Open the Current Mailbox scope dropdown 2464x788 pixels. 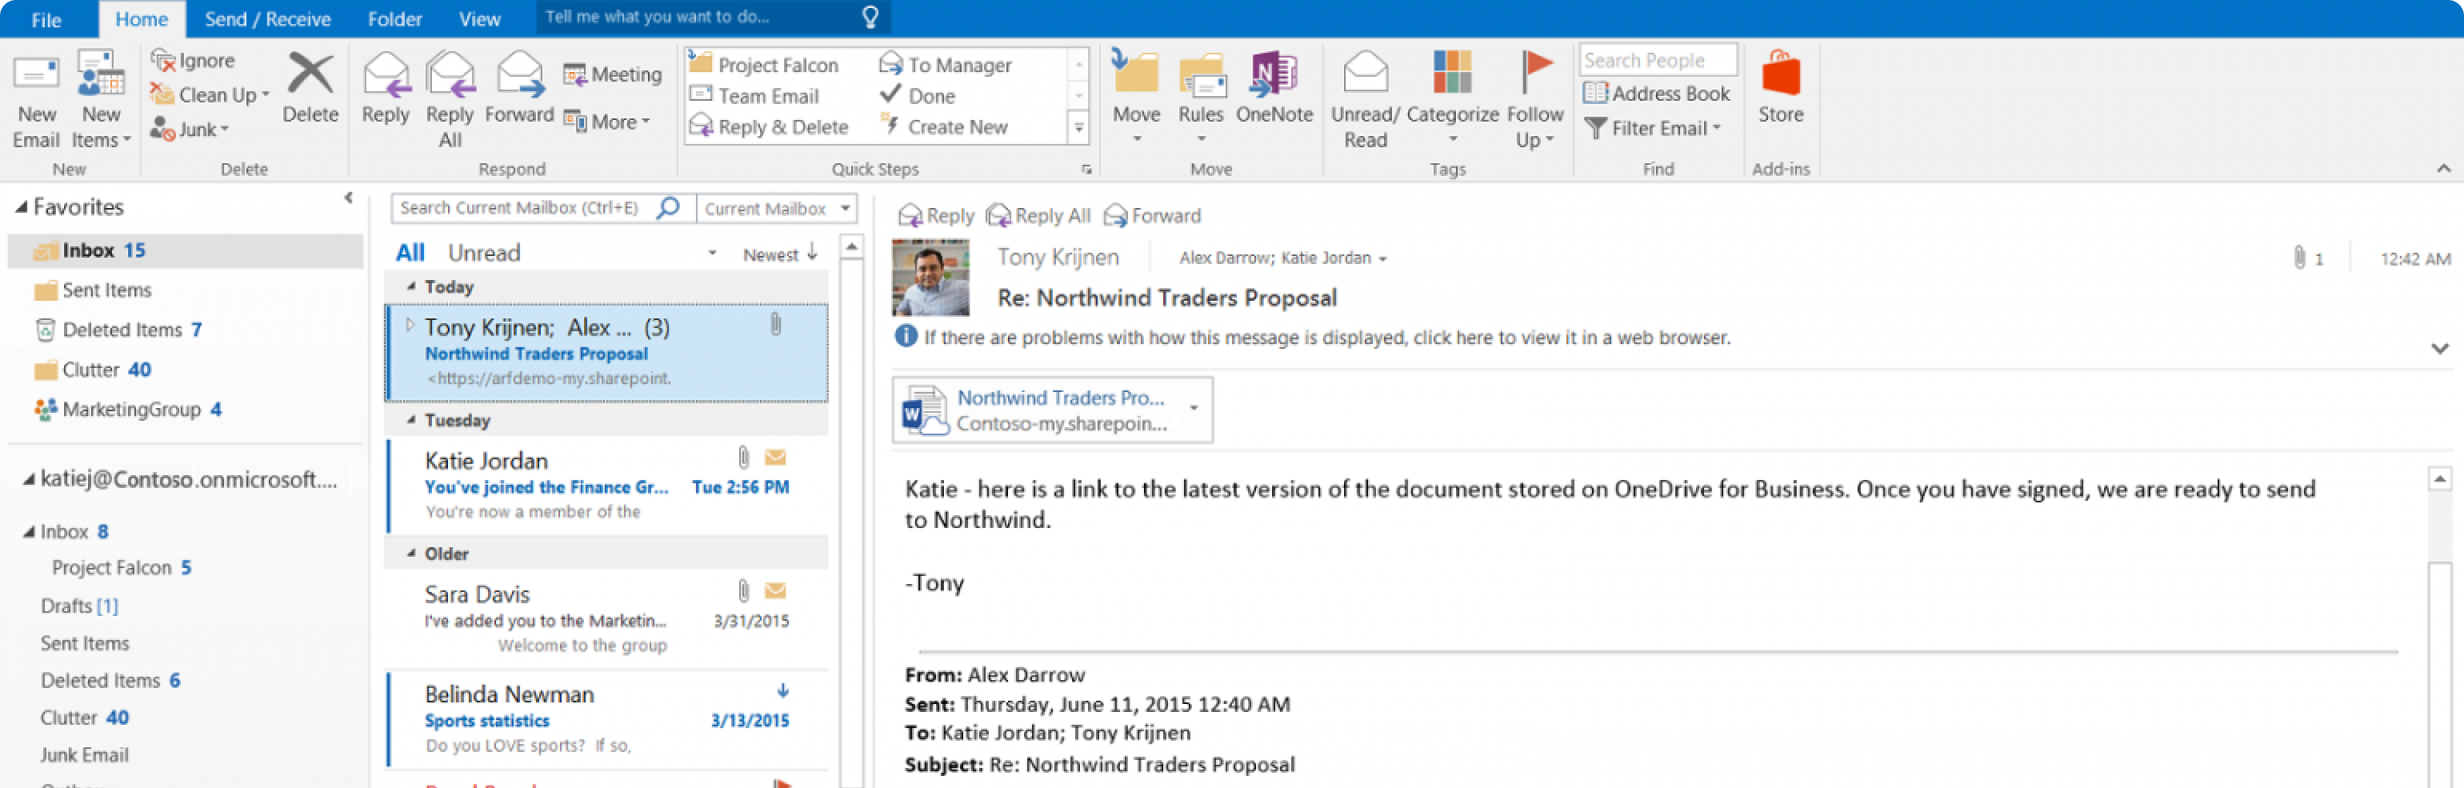[x=777, y=208]
